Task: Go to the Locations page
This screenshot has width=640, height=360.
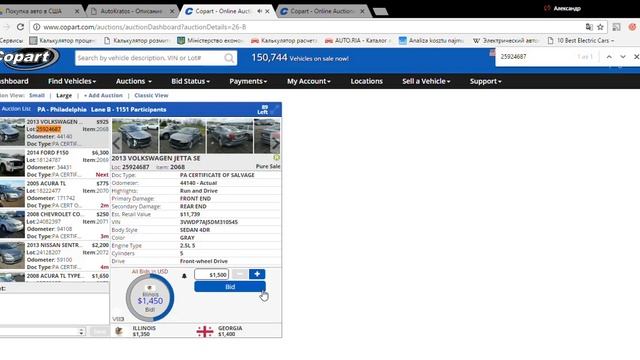Action: 367,81
